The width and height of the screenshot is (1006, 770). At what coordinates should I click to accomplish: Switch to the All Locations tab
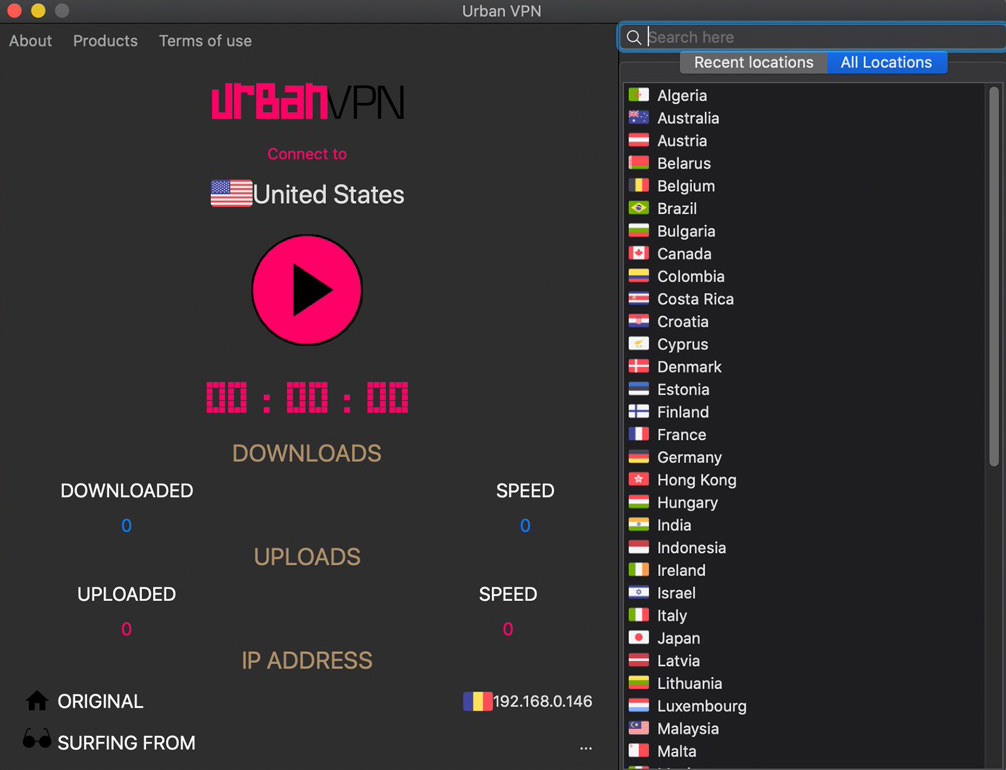click(x=887, y=62)
